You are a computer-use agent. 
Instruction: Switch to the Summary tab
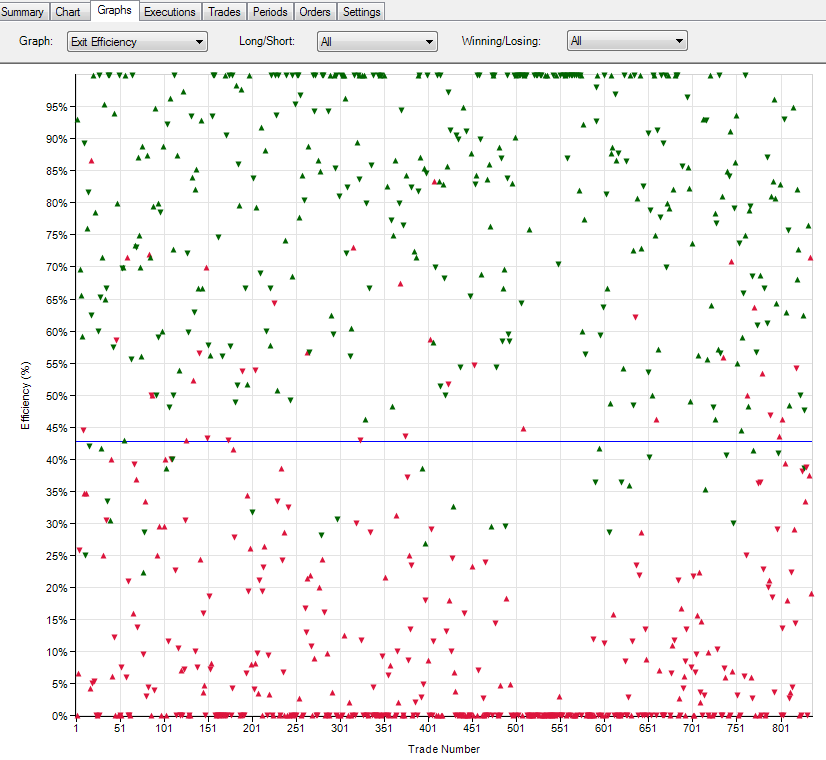(x=24, y=12)
